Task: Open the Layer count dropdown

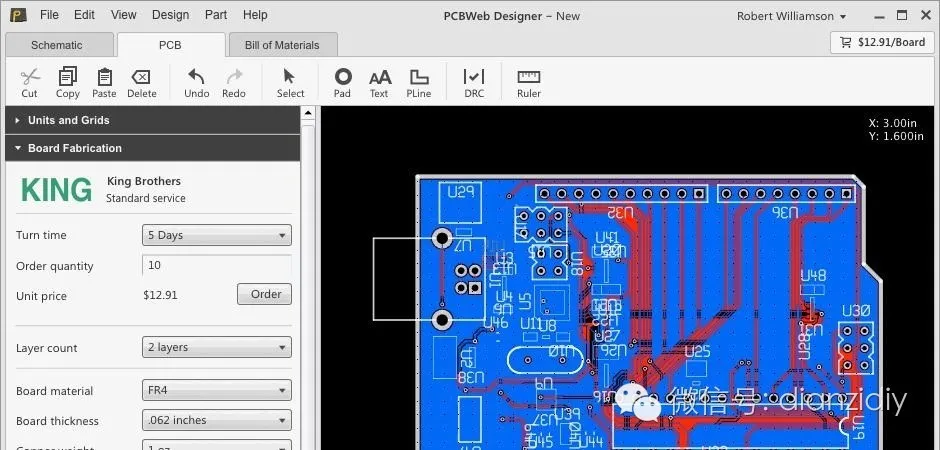Action: point(217,348)
